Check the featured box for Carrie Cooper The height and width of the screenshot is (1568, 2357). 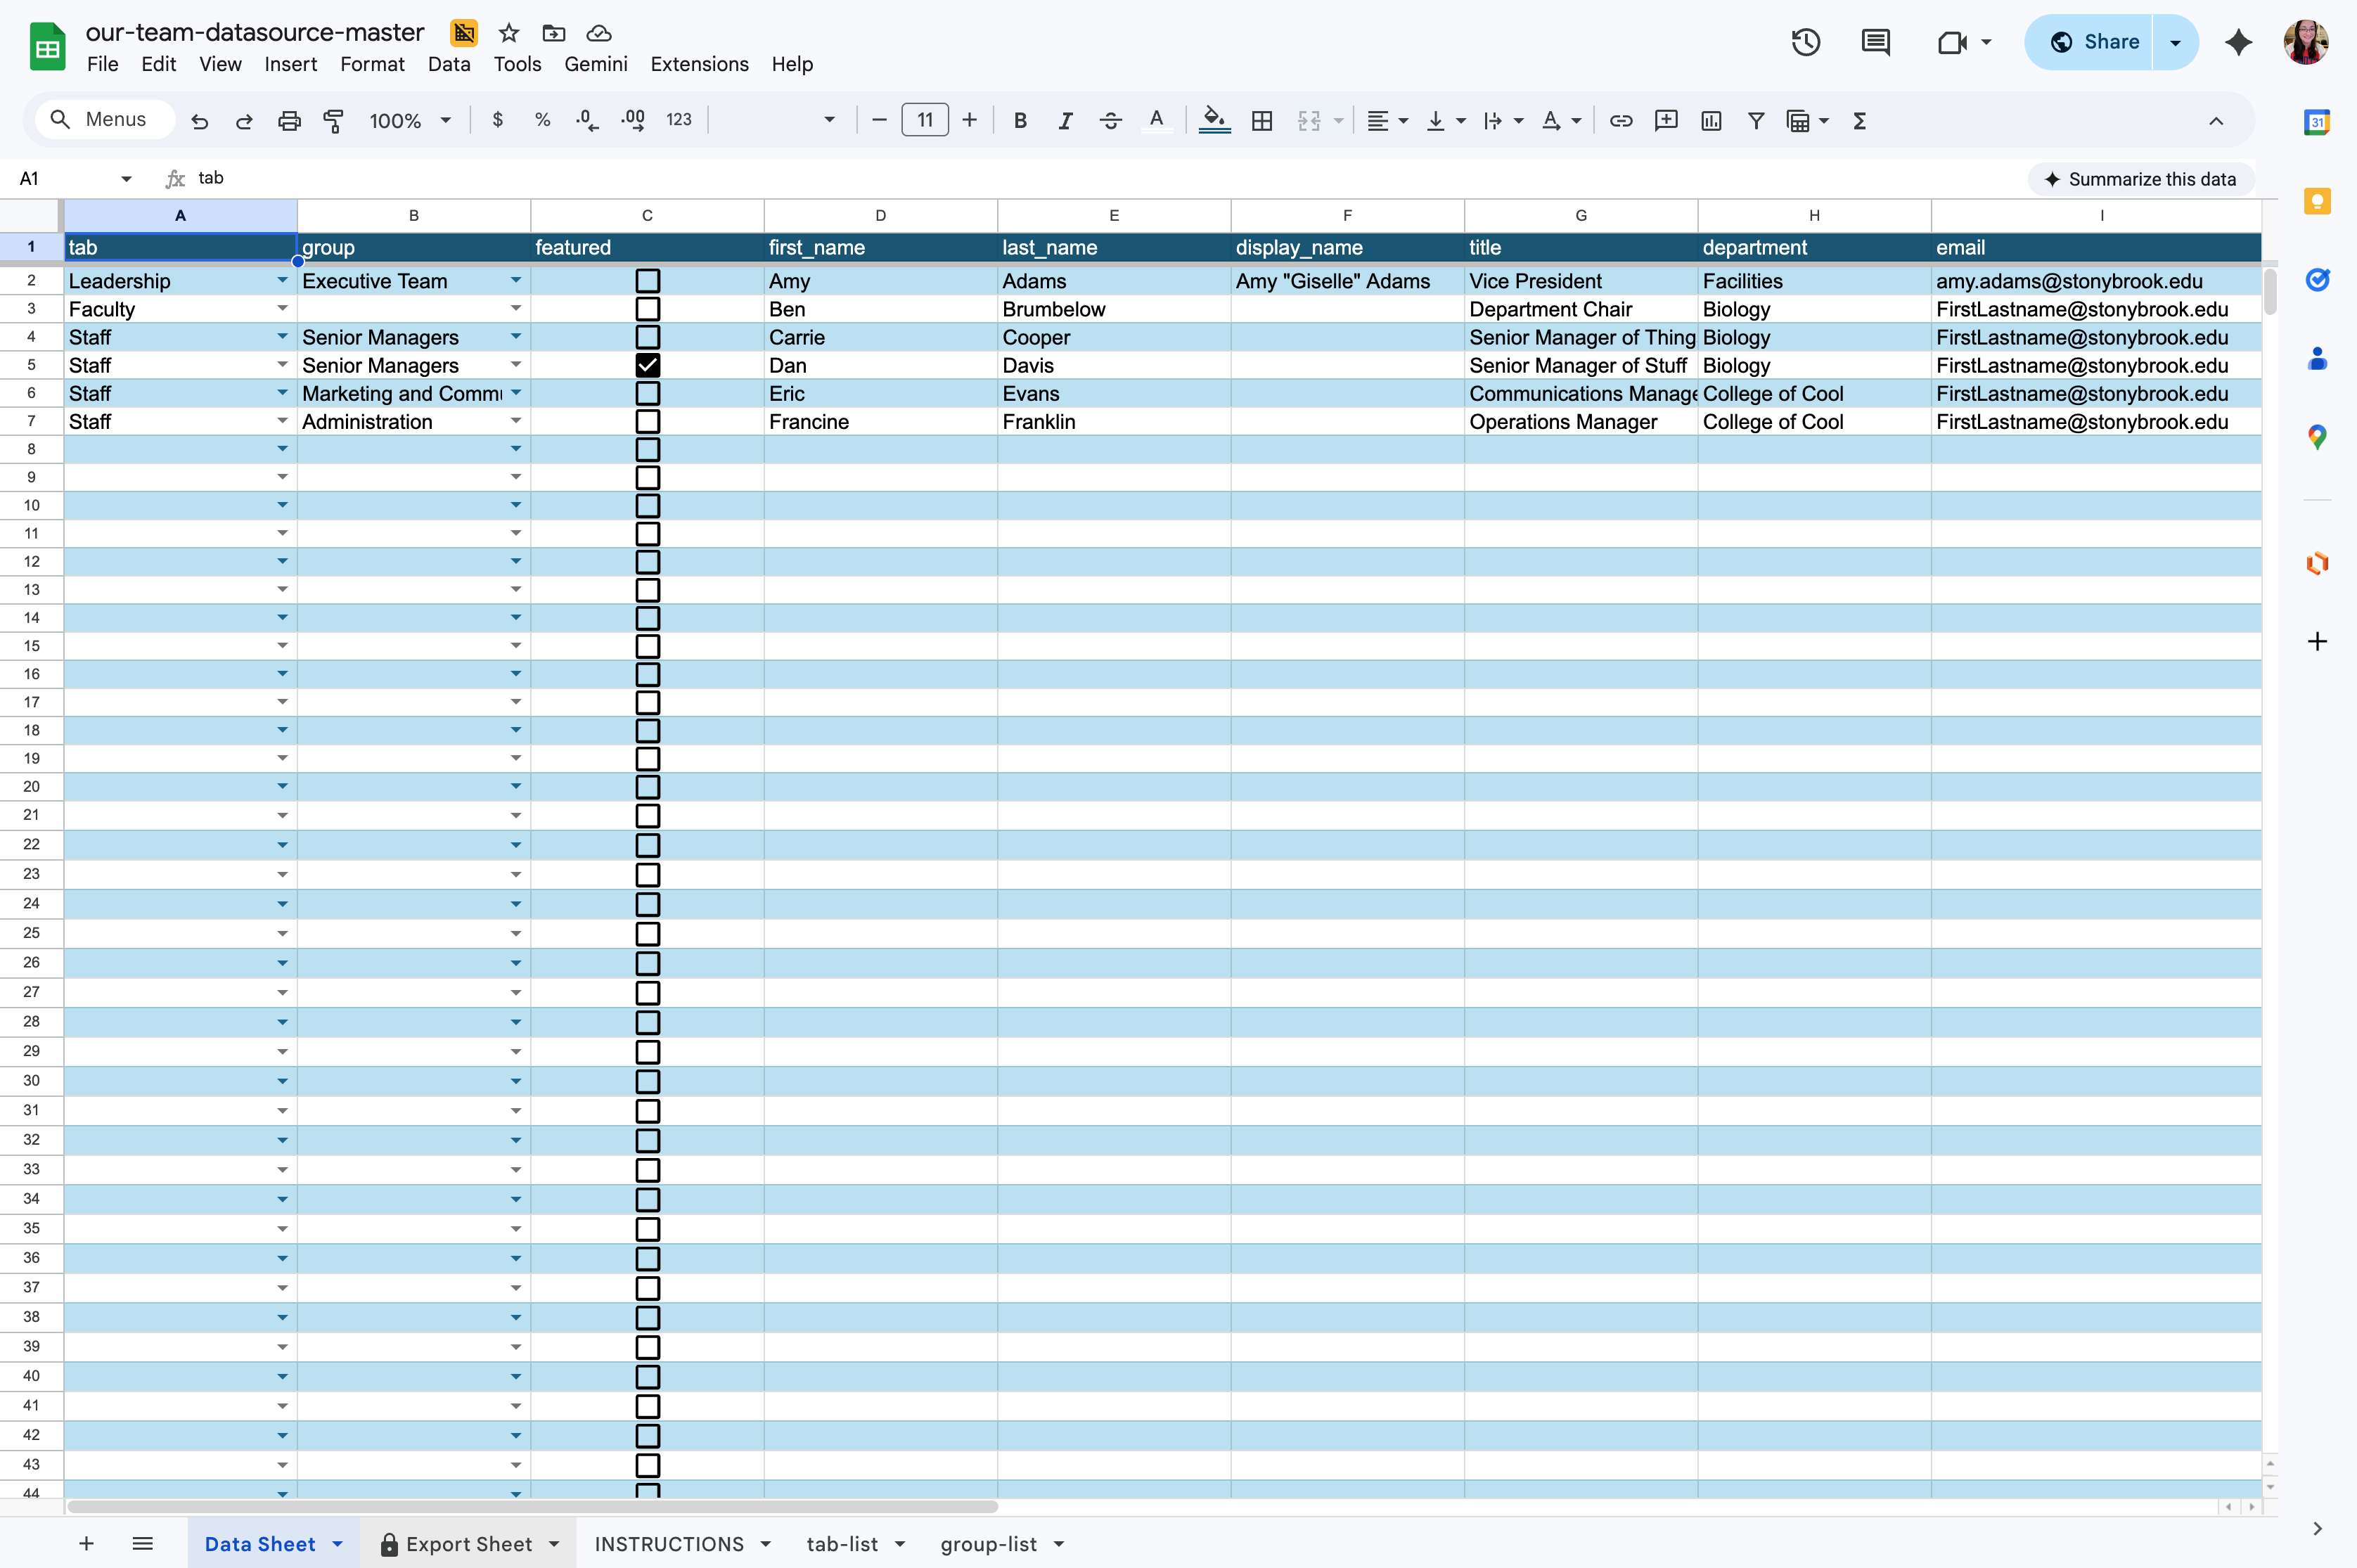point(648,337)
